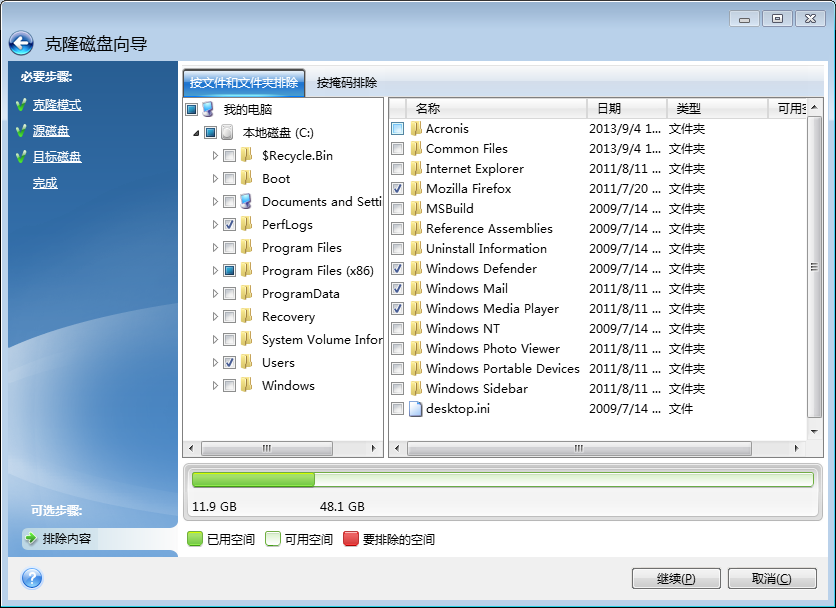Click the PerfLogs folder icon

point(246,224)
